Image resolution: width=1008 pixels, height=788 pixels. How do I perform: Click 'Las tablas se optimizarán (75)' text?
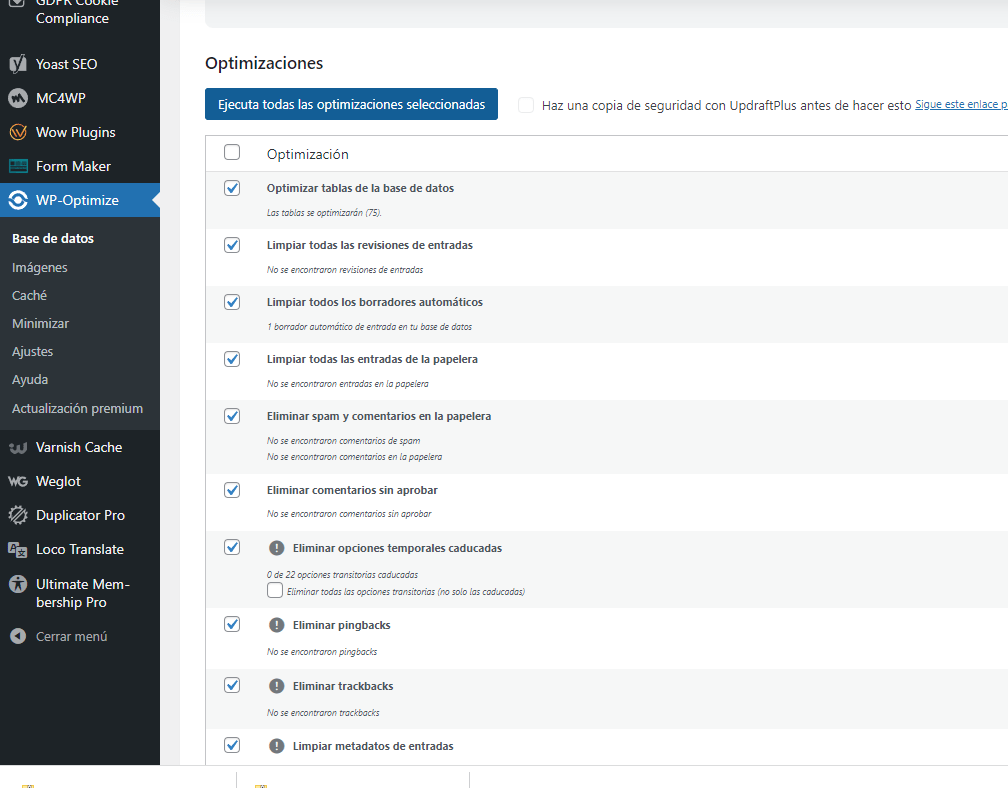[324, 213]
